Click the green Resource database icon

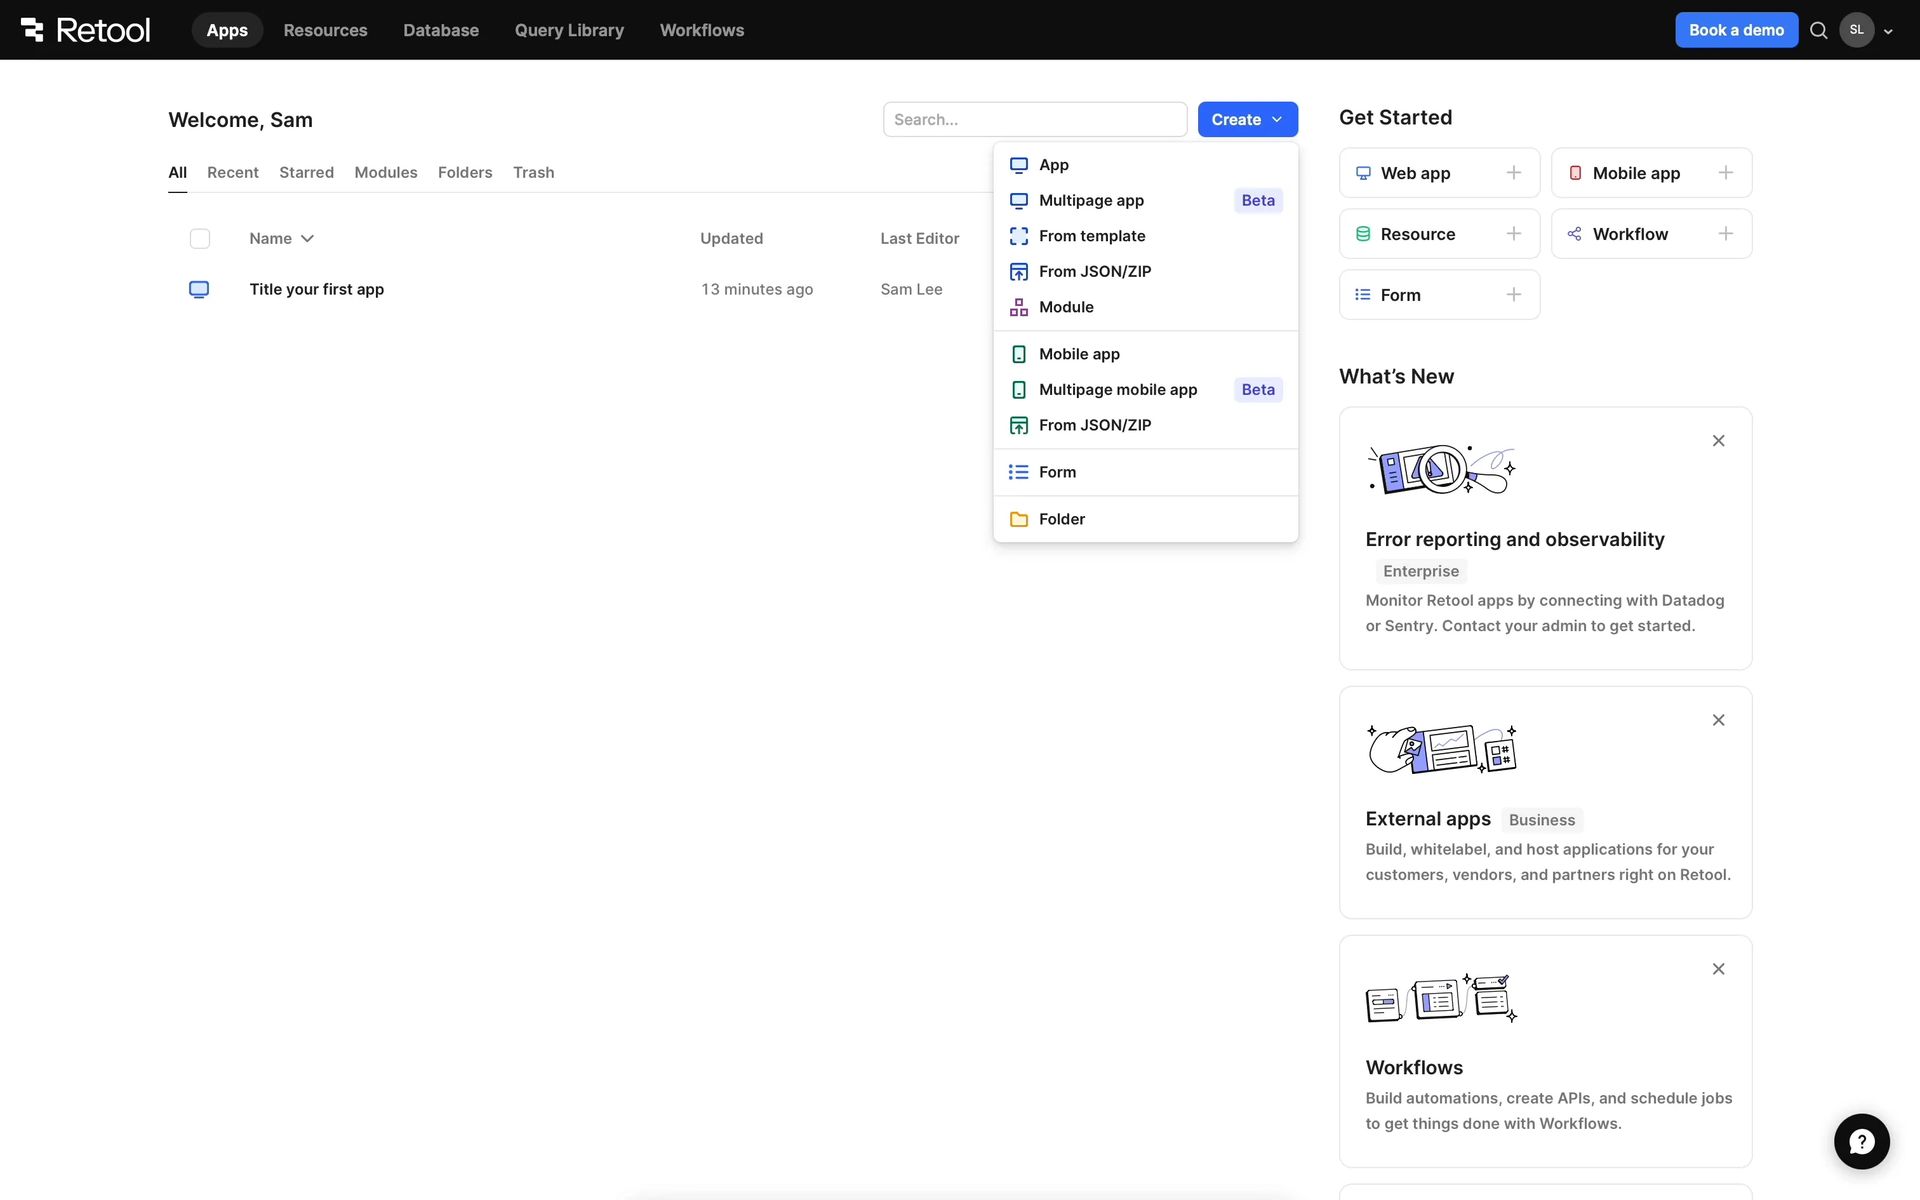coord(1363,234)
